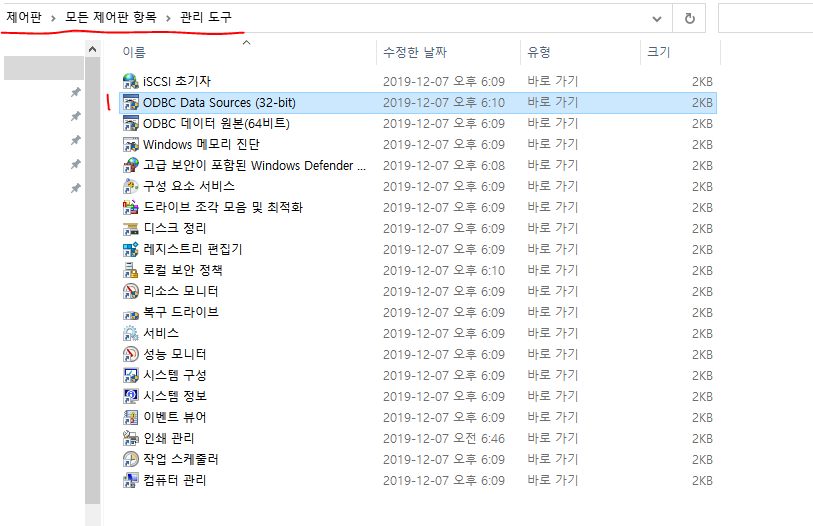Viewport: 813px width, 526px height.
Task: Select 고급 보안이 포함된 Windows Defender name
Action: (x=254, y=165)
